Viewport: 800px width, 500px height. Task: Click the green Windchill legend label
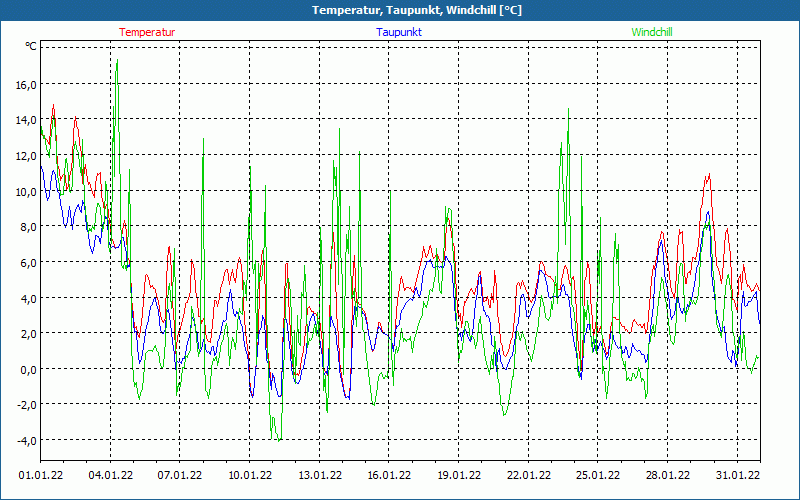tap(652, 32)
